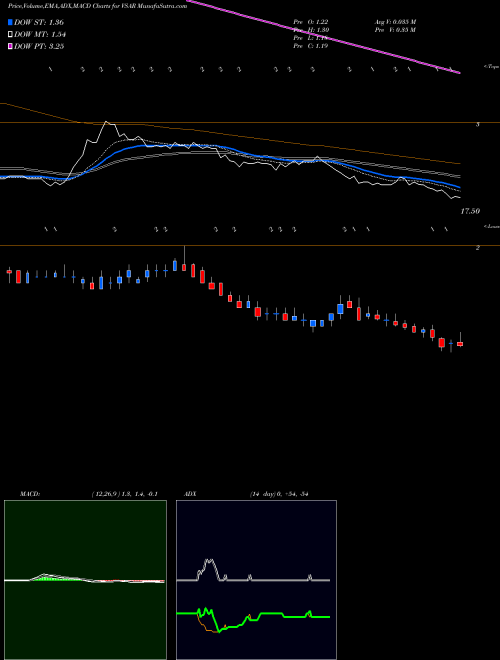Open the green MACD indicator chart panel

(85, 580)
